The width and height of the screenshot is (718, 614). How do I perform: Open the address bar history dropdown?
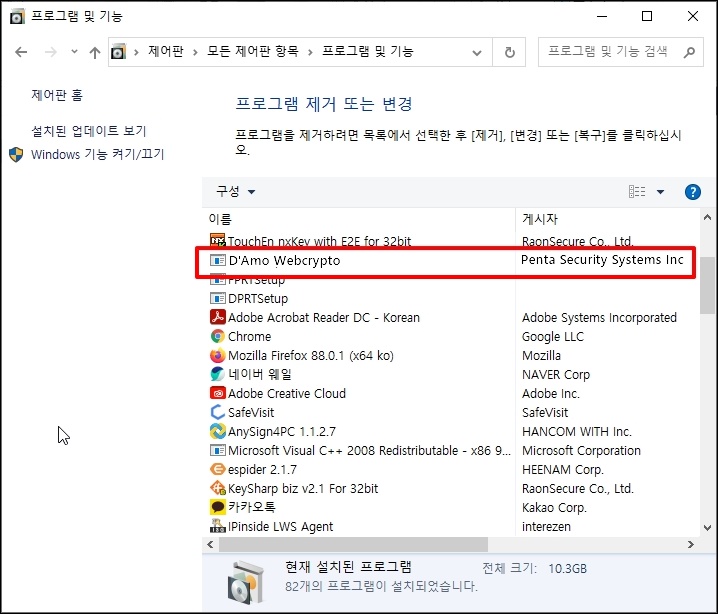pos(477,53)
